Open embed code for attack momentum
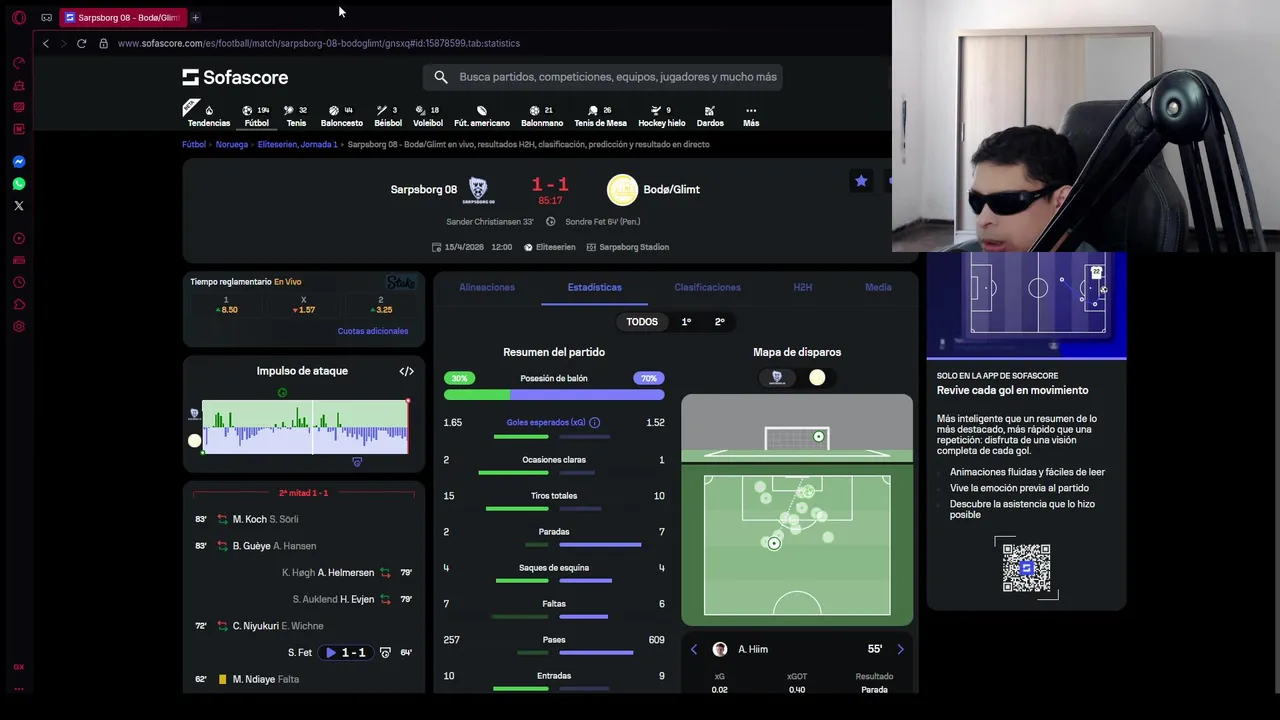The width and height of the screenshot is (1280, 720). [x=406, y=371]
